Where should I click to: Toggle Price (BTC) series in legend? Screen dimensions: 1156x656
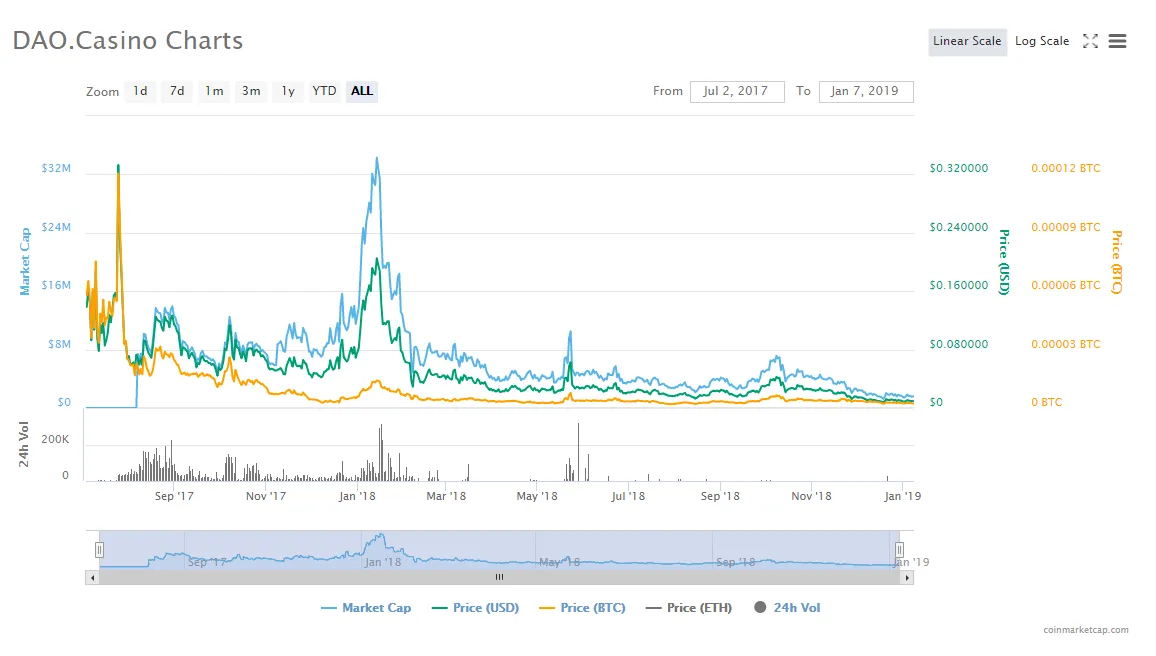[x=582, y=607]
